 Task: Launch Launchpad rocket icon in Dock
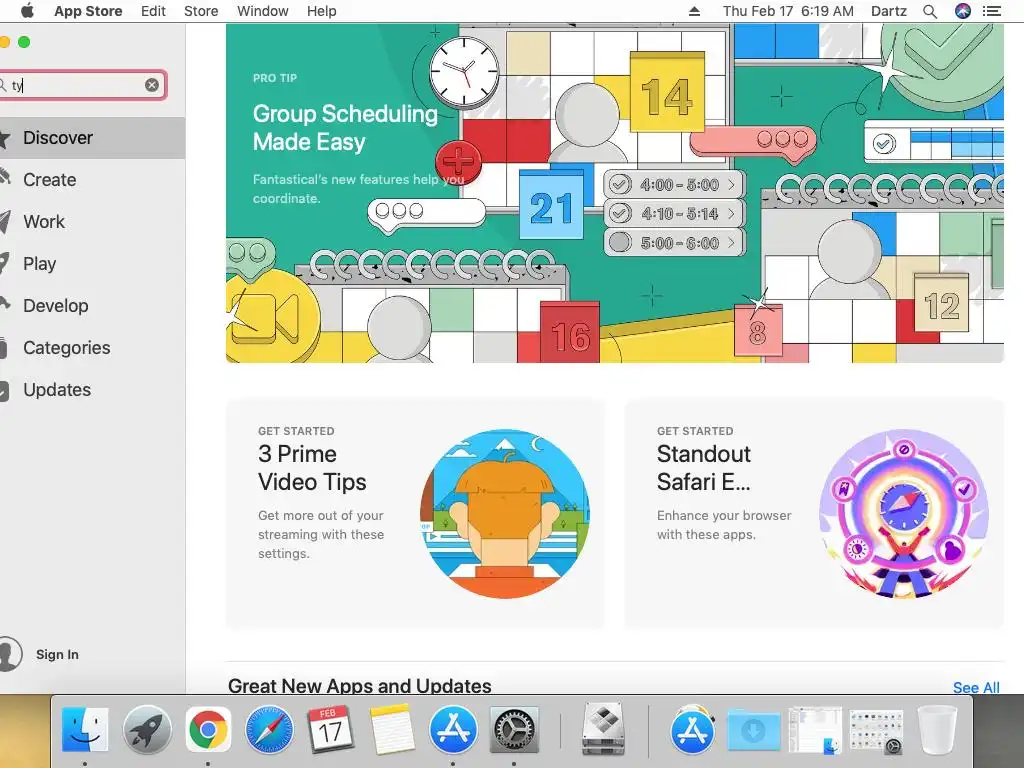click(x=147, y=729)
